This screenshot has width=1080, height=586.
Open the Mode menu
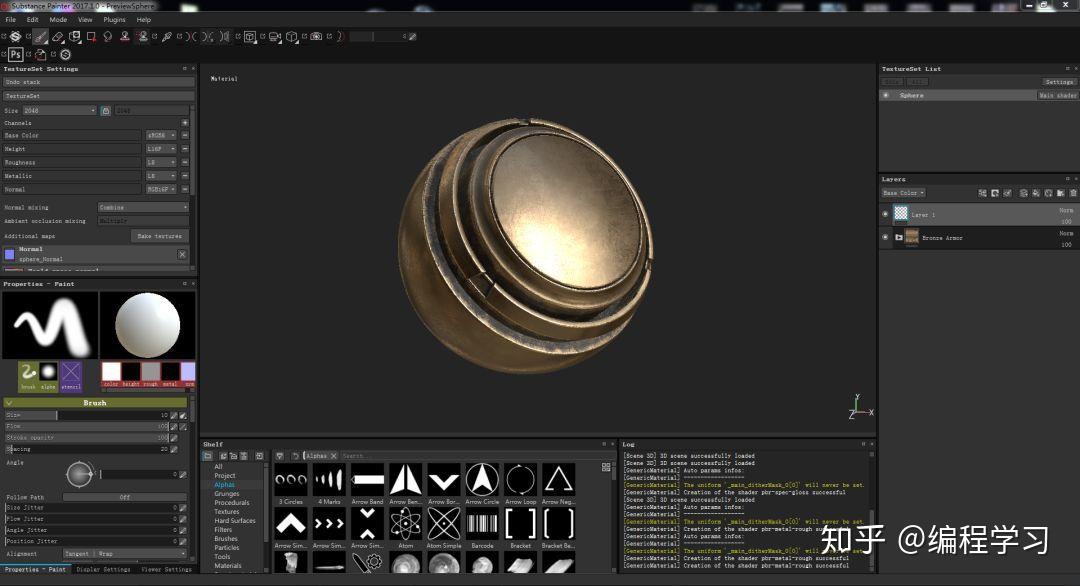click(58, 19)
